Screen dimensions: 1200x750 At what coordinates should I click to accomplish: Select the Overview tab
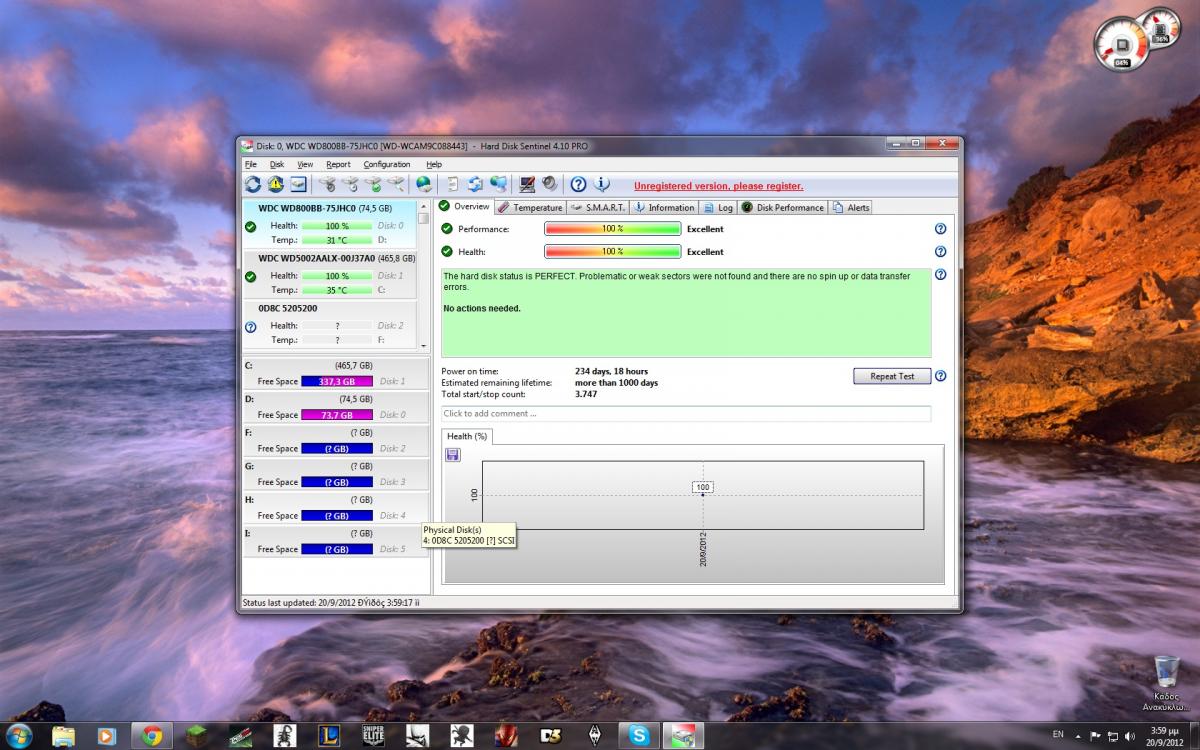(465, 206)
